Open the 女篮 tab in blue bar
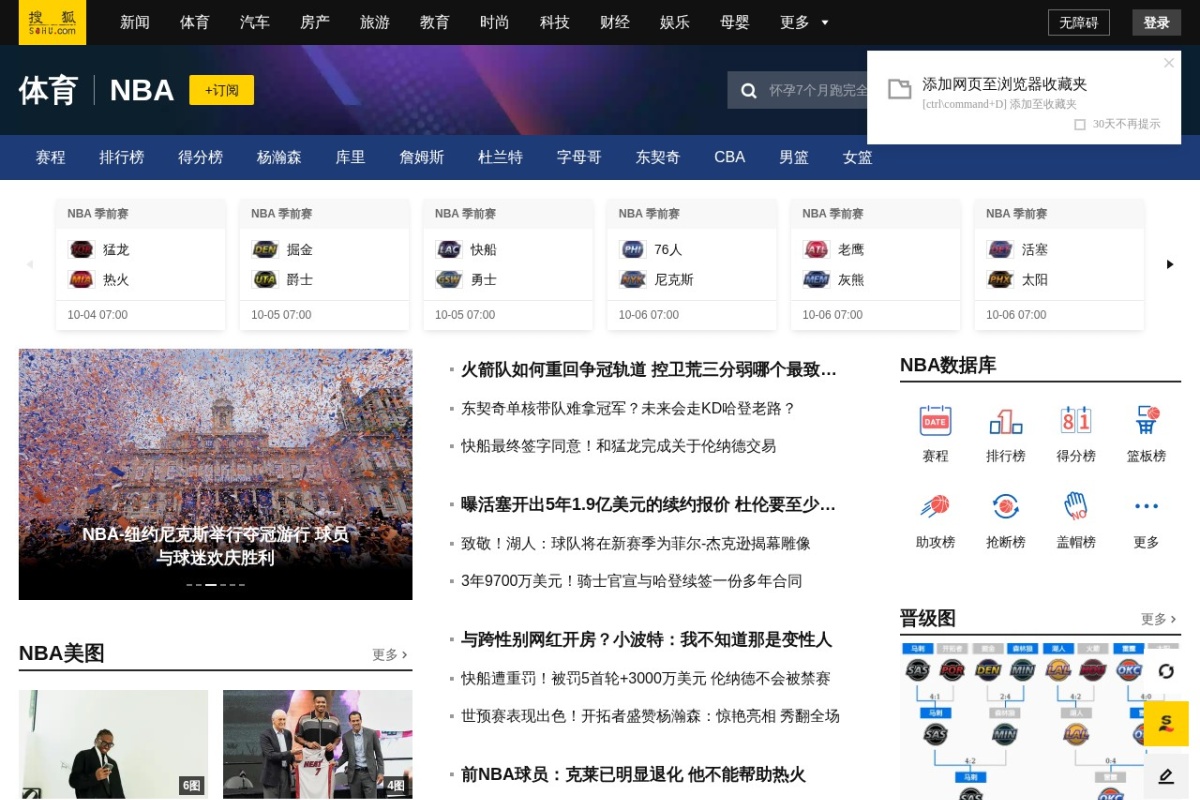 click(x=858, y=157)
